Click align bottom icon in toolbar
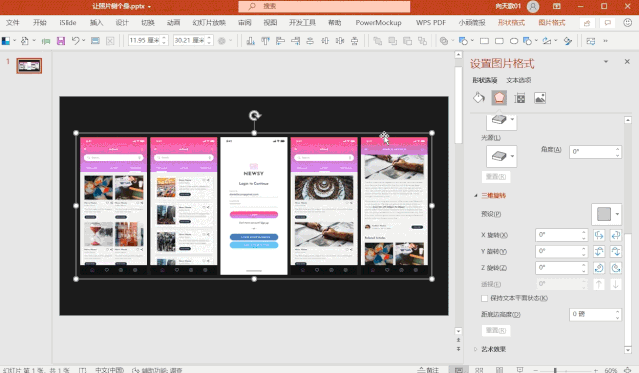 coord(251,41)
